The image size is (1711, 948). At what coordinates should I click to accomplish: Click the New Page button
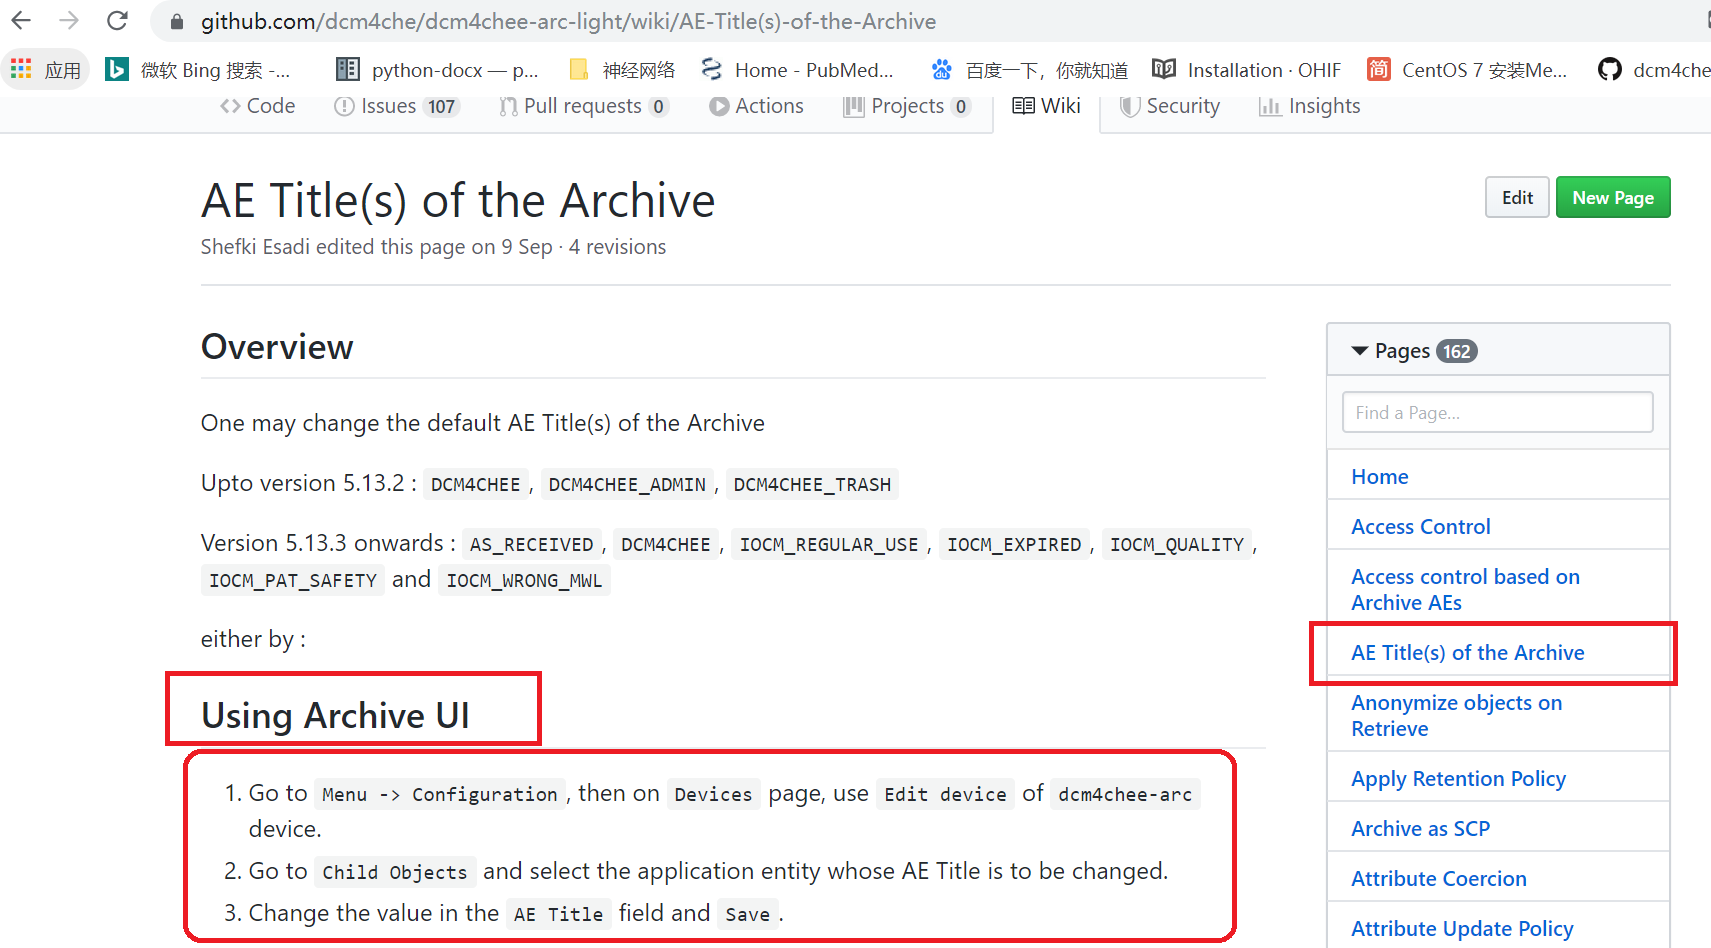pyautogui.click(x=1612, y=197)
